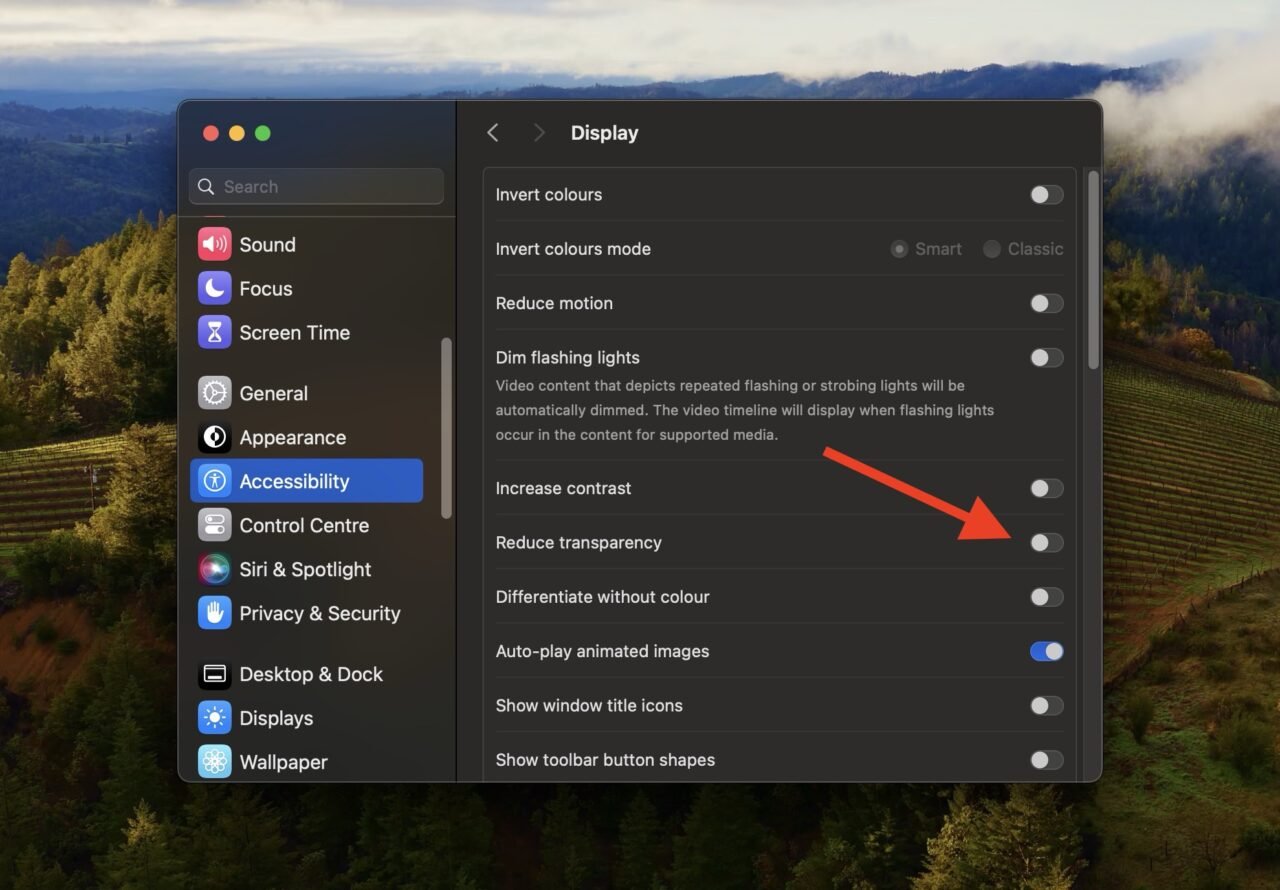Click the Privacy & Security hand icon
Screen dimensions: 1280x890
pos(214,613)
